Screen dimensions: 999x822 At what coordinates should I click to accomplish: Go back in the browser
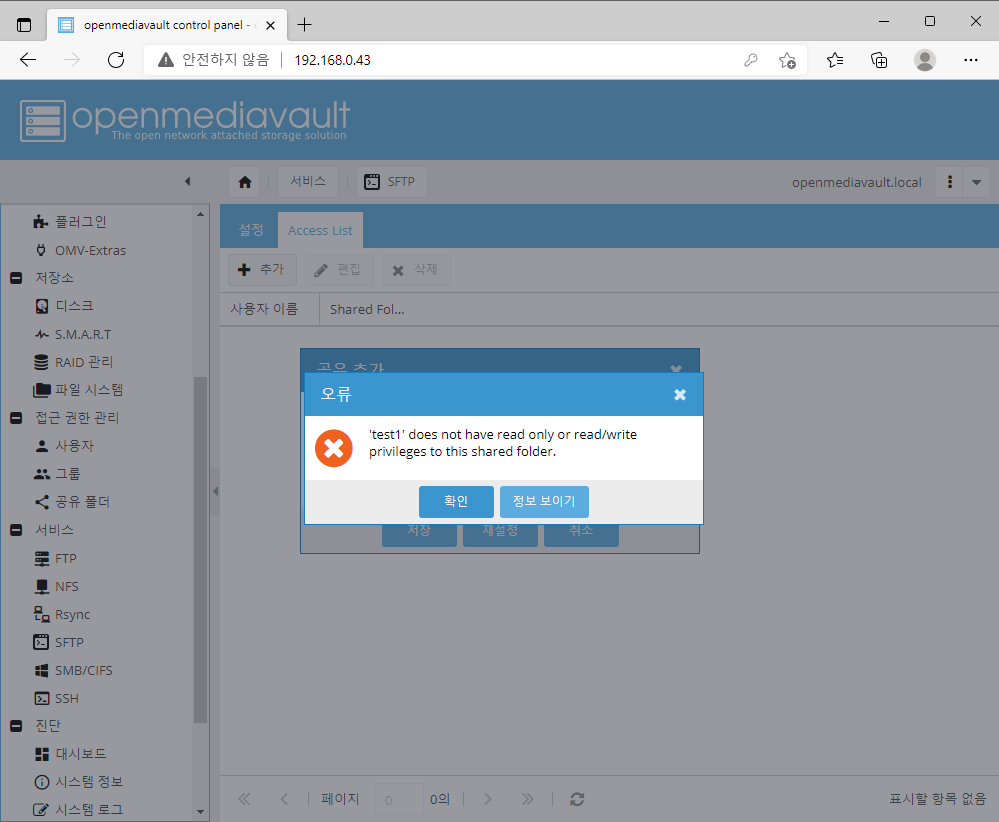tap(28, 60)
